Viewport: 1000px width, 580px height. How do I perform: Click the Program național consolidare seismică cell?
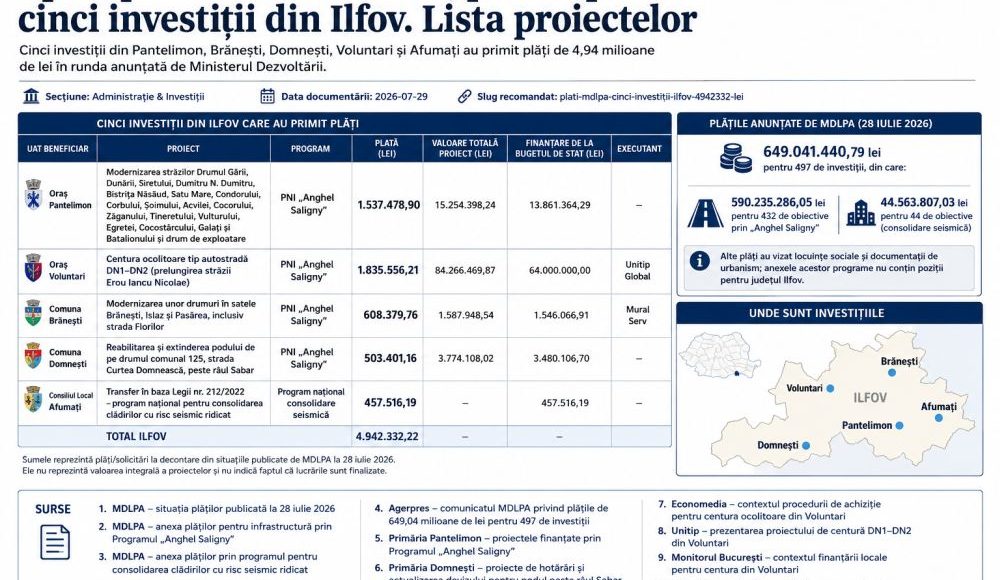click(x=311, y=403)
